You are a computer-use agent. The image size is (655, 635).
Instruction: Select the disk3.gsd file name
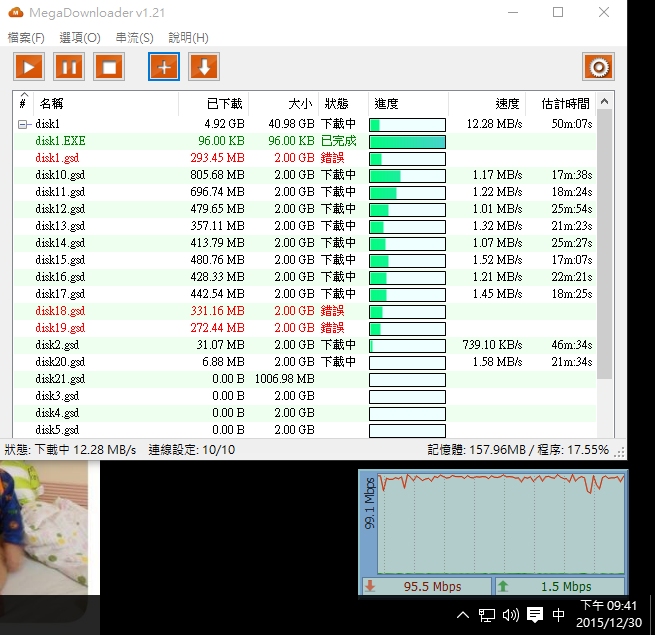57,396
